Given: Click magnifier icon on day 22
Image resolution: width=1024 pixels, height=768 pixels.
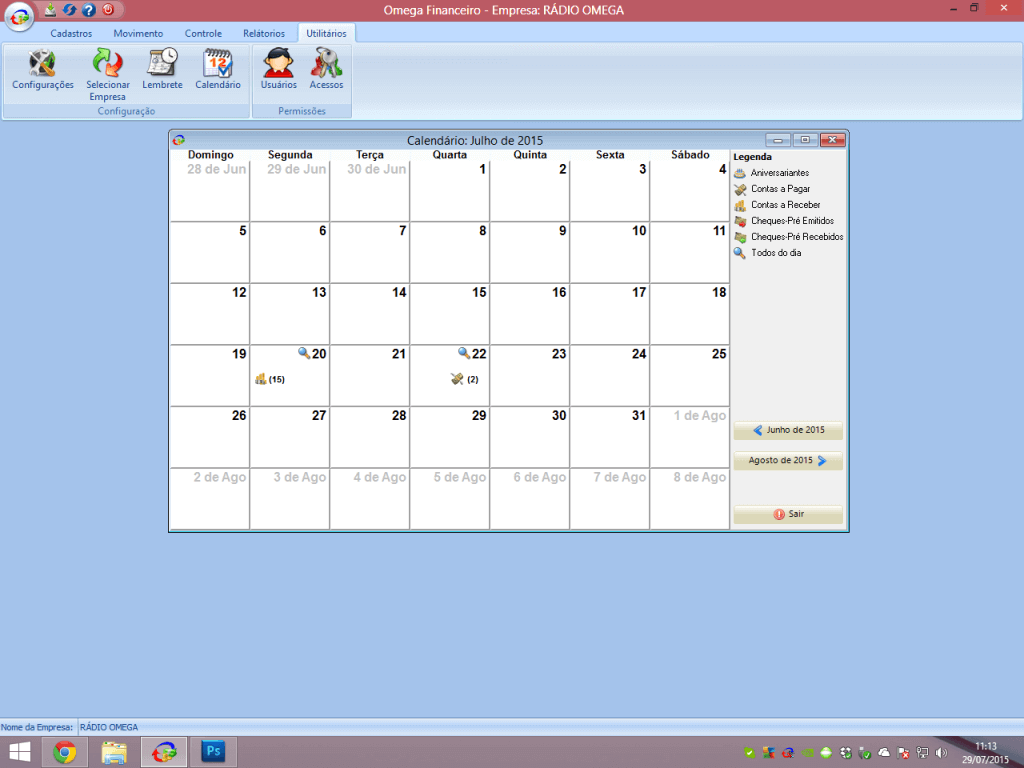Looking at the screenshot, I should coord(464,353).
